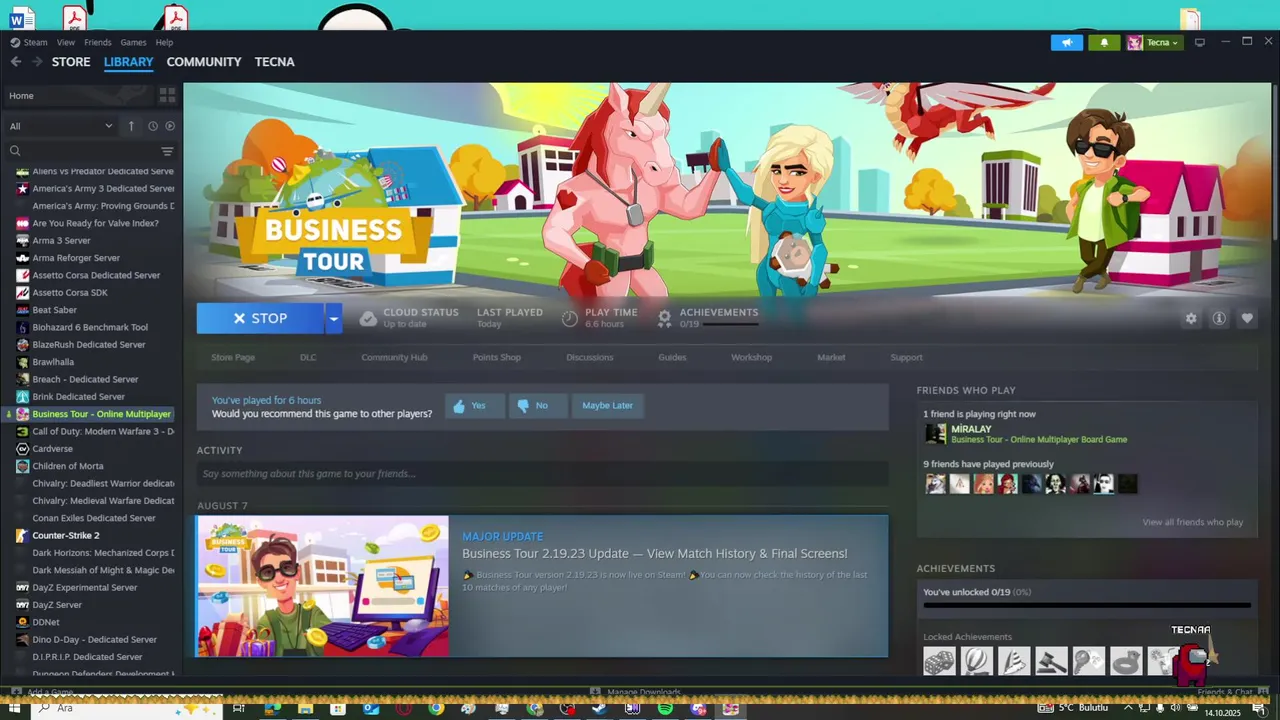The image size is (1280, 720).
Task: Go to the STORE tab
Action: coord(71,62)
